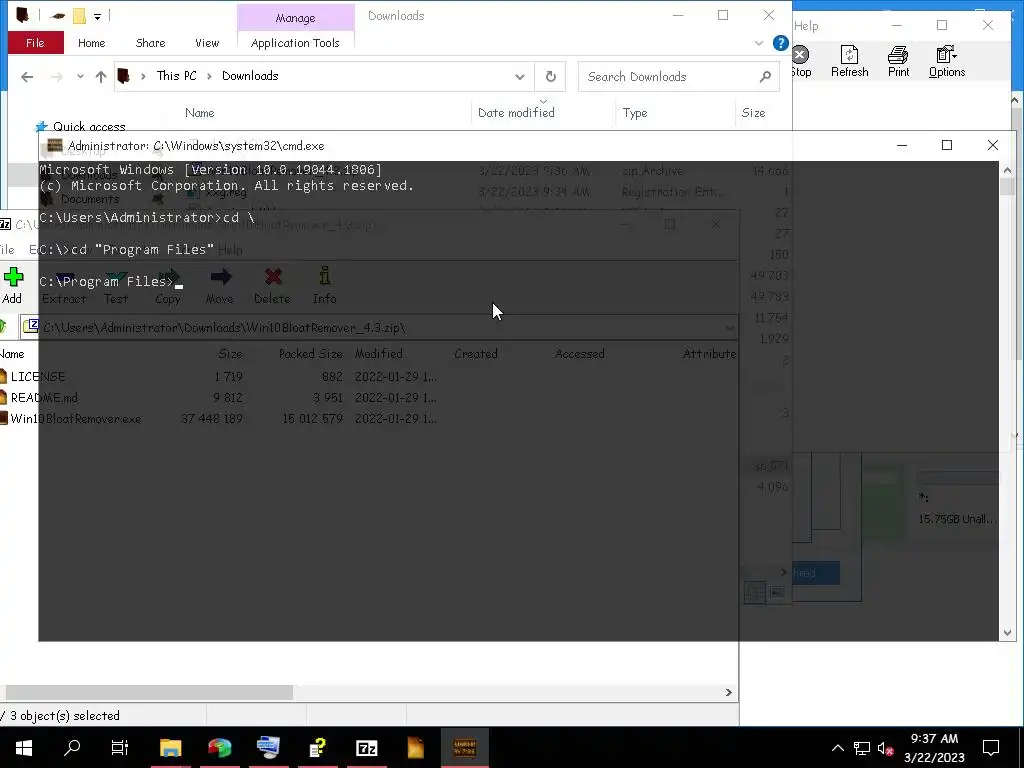Click the 7-Zip horizontal scrollbar right arrow
The width and height of the screenshot is (1024, 768).
729,692
